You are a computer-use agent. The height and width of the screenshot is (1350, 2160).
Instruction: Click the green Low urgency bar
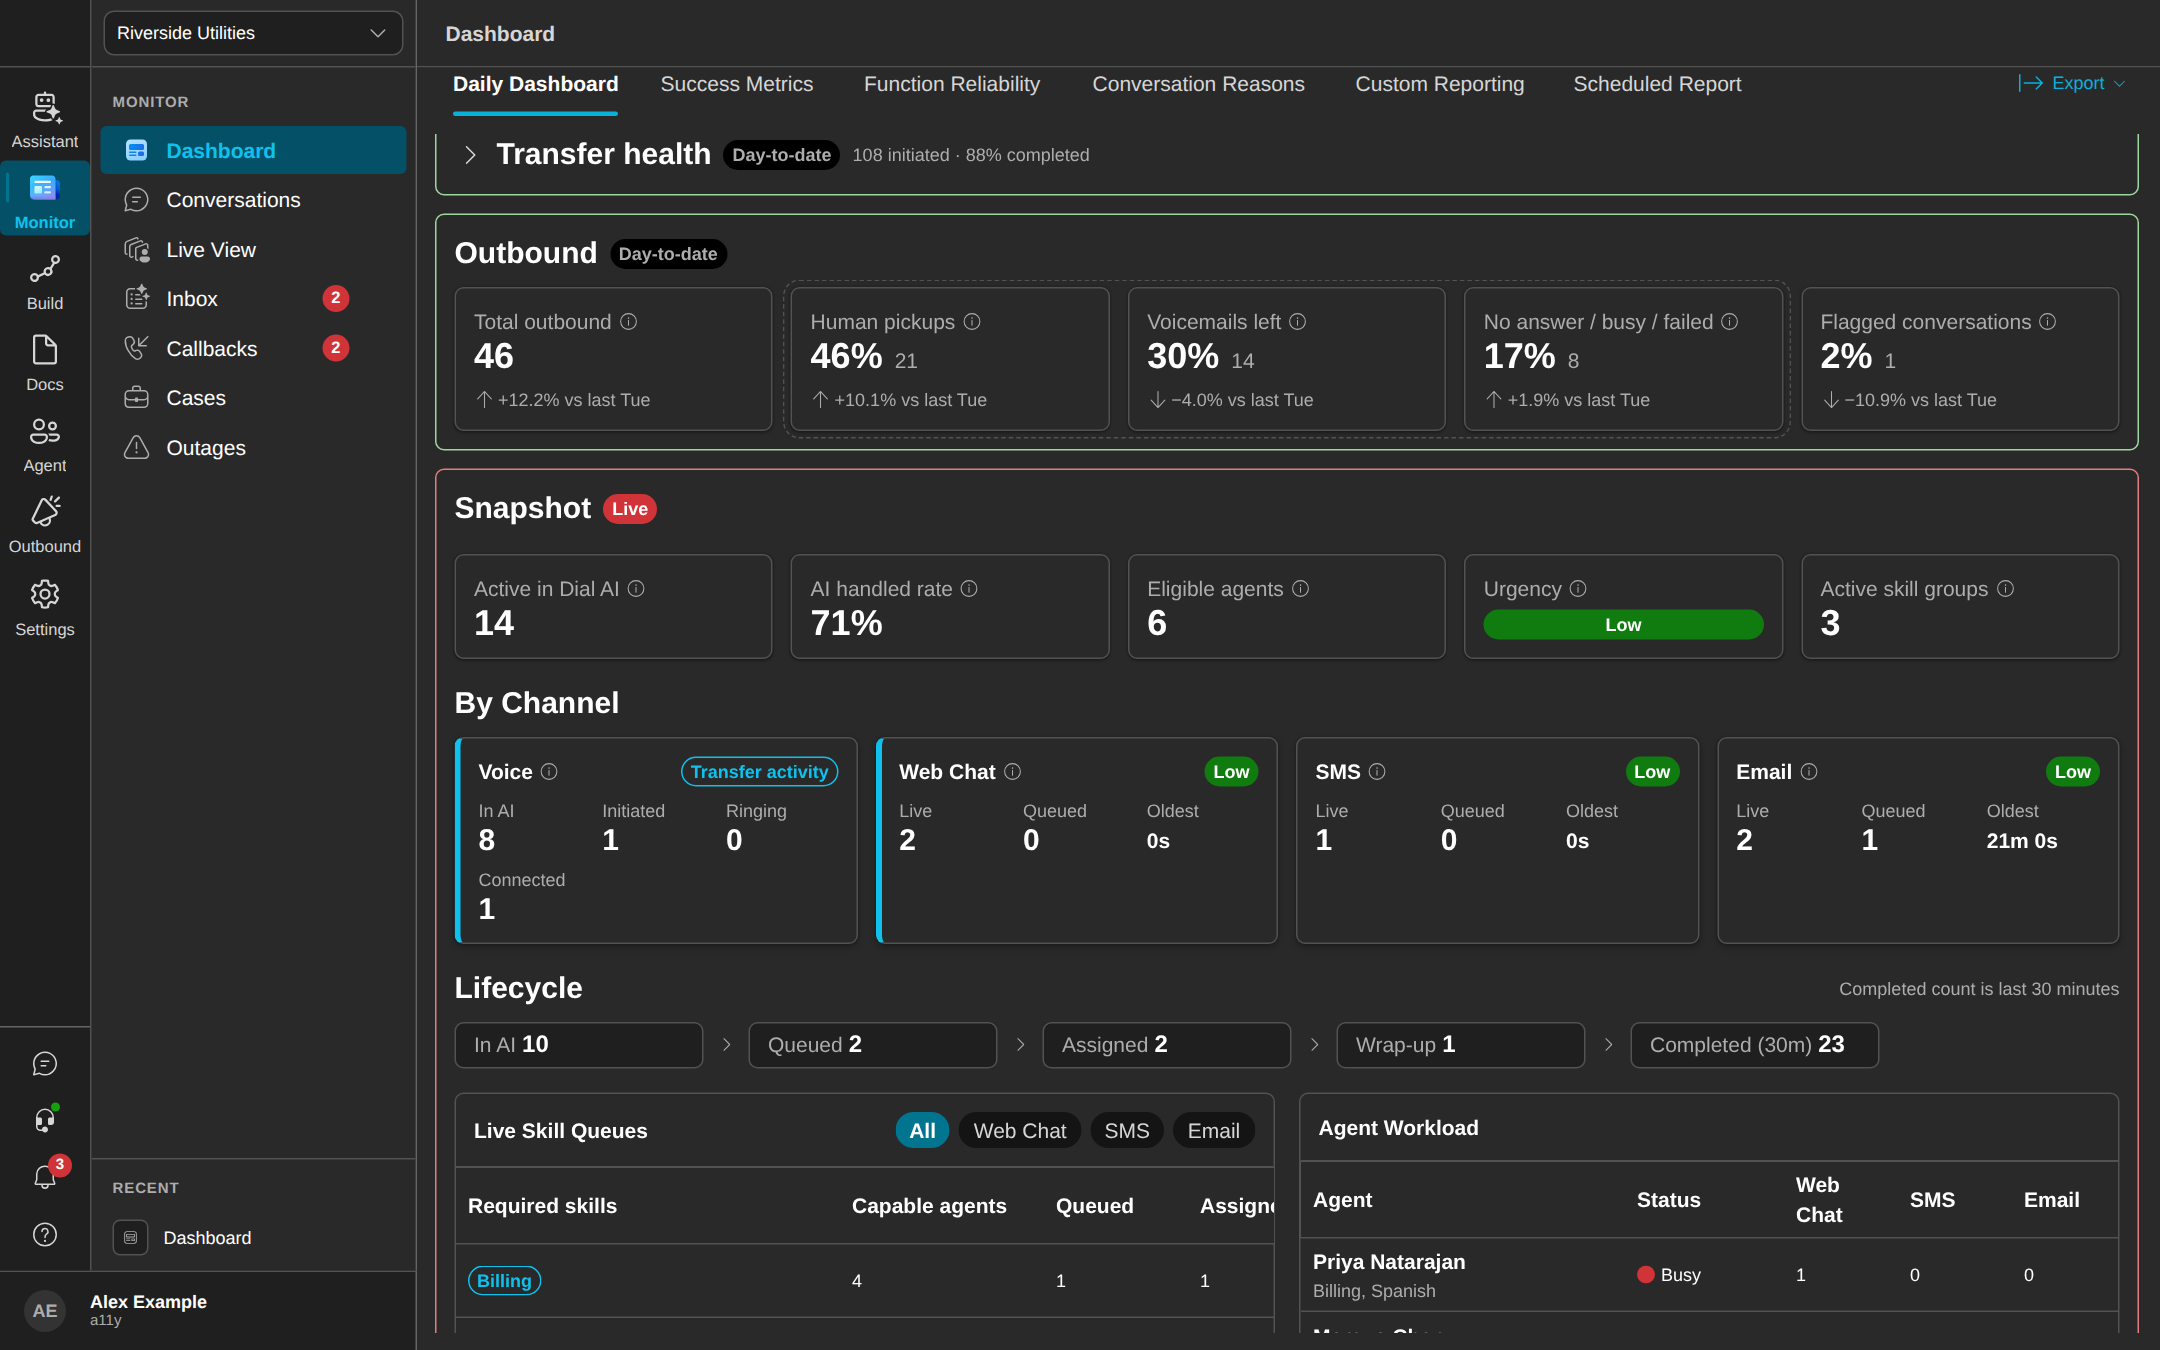(1623, 625)
